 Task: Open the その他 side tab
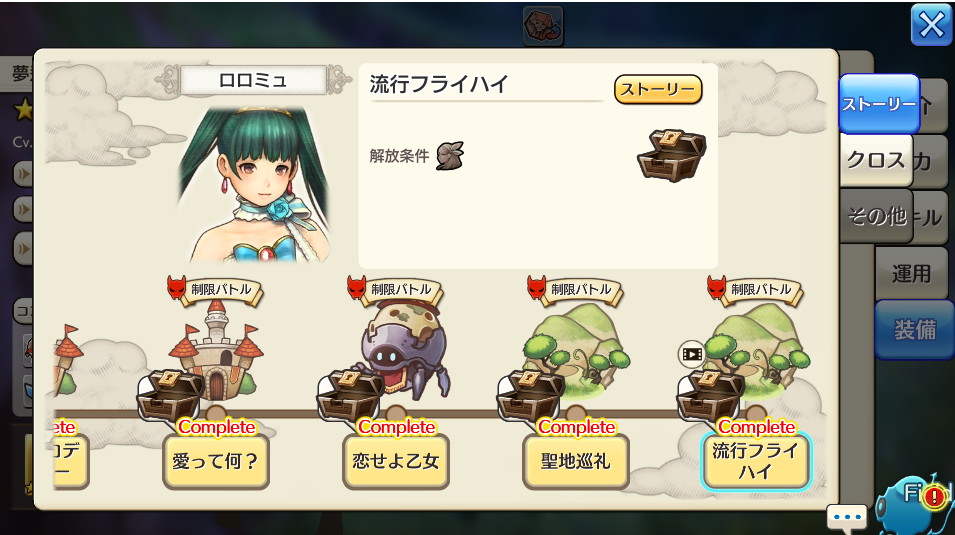coord(876,216)
